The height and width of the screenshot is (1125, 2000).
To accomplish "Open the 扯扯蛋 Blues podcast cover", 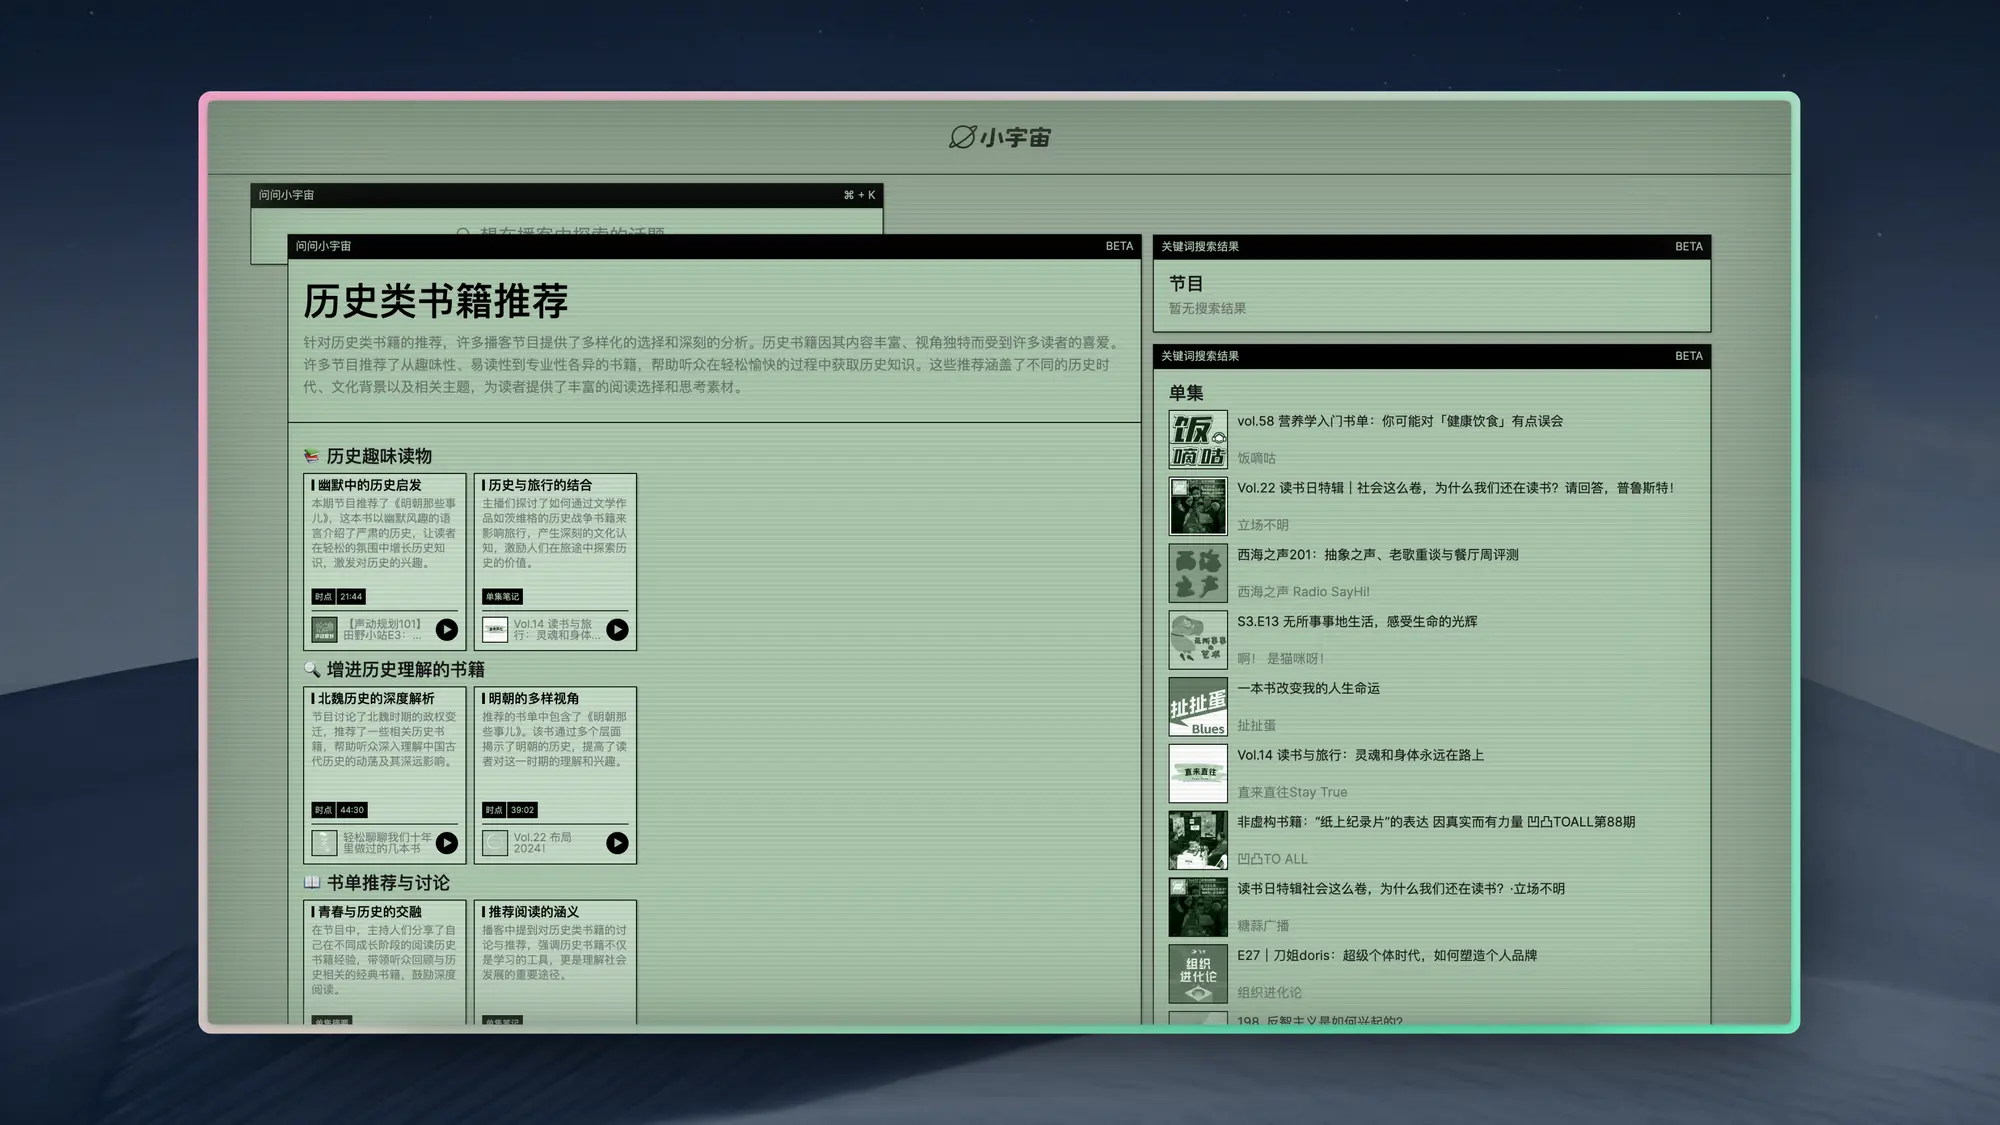I will tap(1198, 706).
